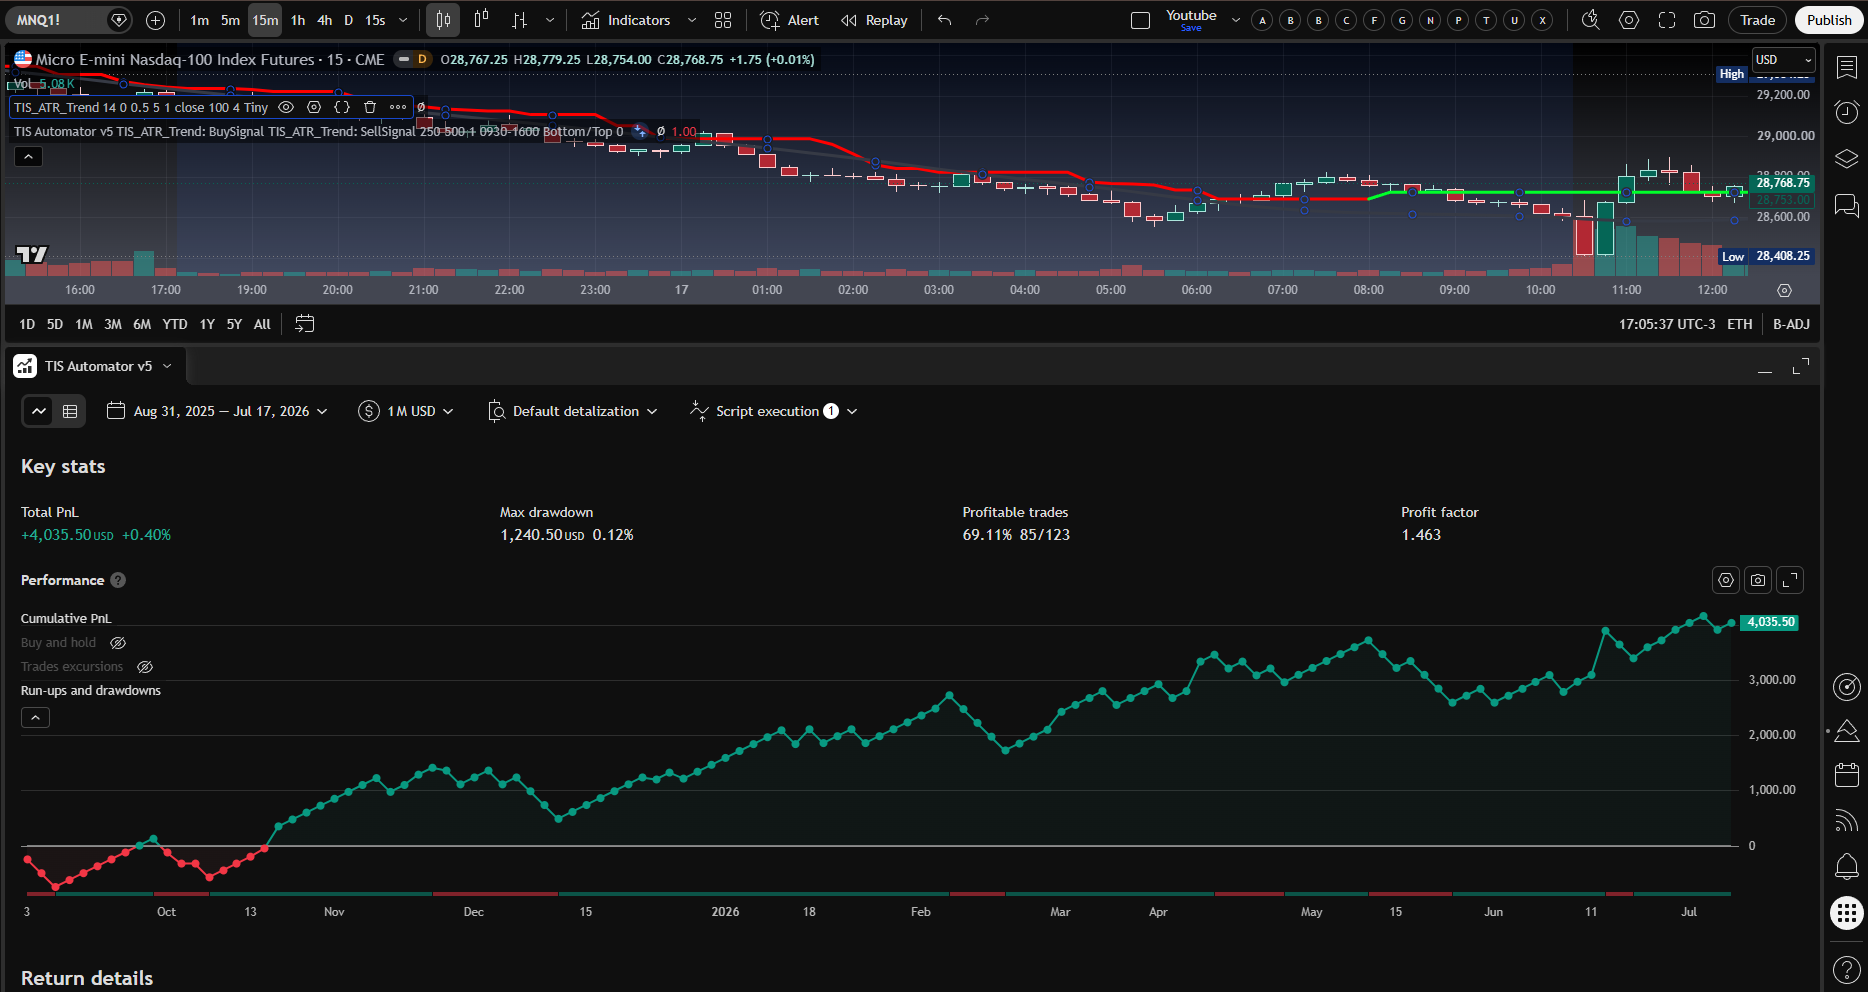Open the Script execution dropdown

pyautogui.click(x=773, y=411)
